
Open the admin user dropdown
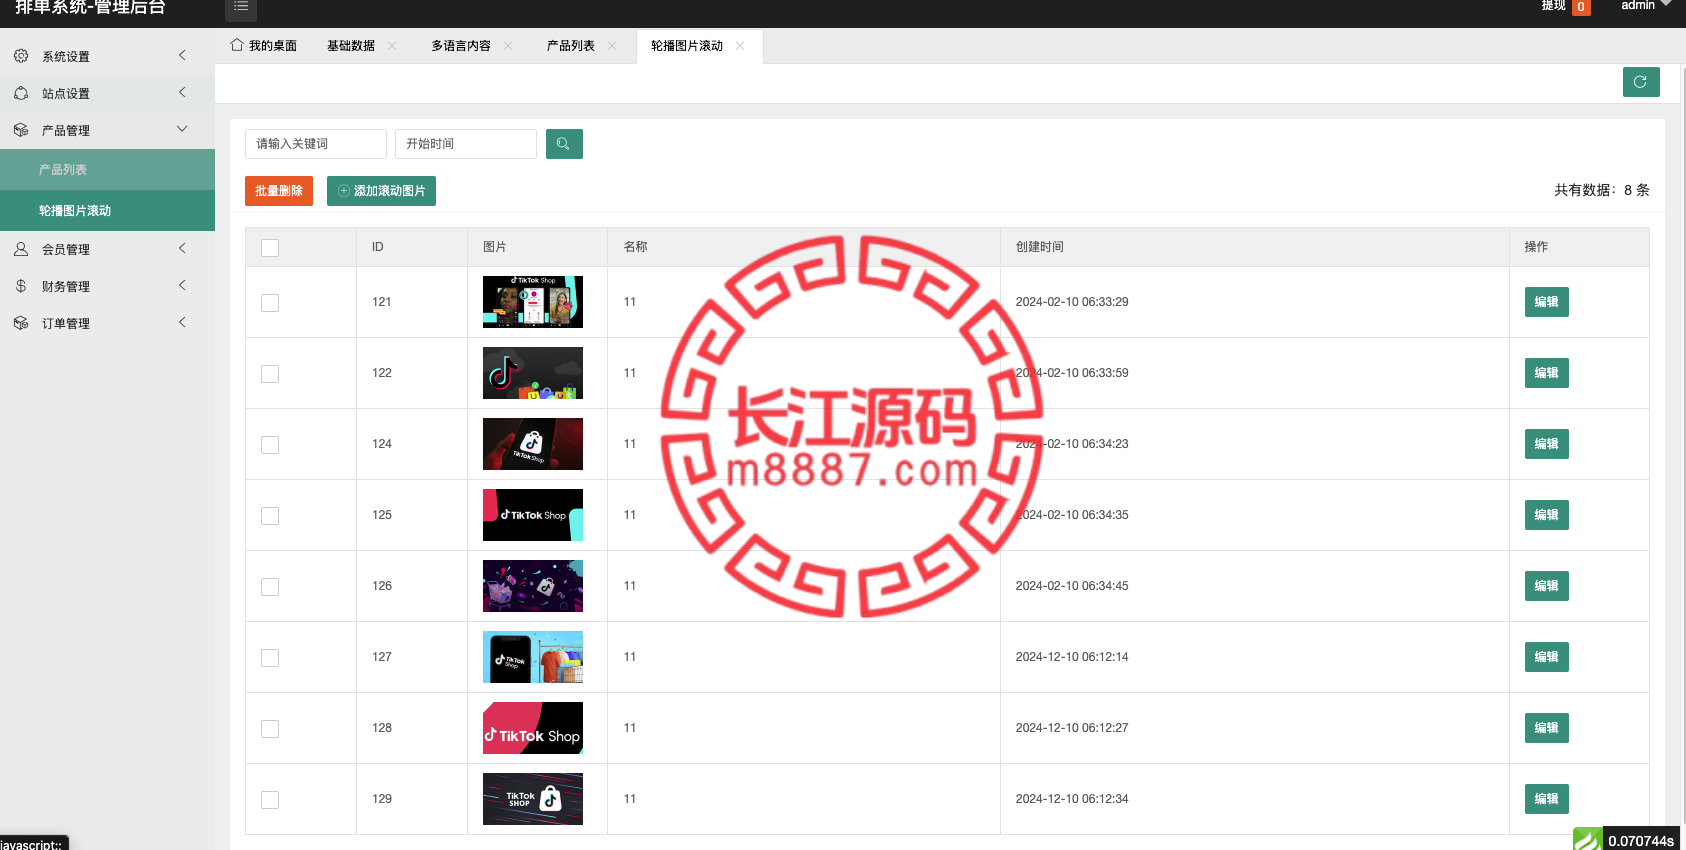(1646, 5)
